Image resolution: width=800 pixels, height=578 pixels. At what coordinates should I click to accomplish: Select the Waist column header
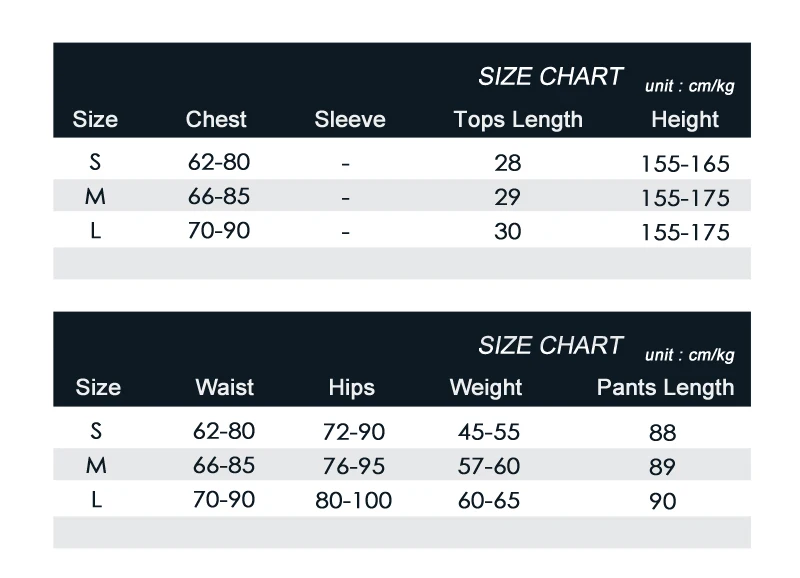(224, 387)
